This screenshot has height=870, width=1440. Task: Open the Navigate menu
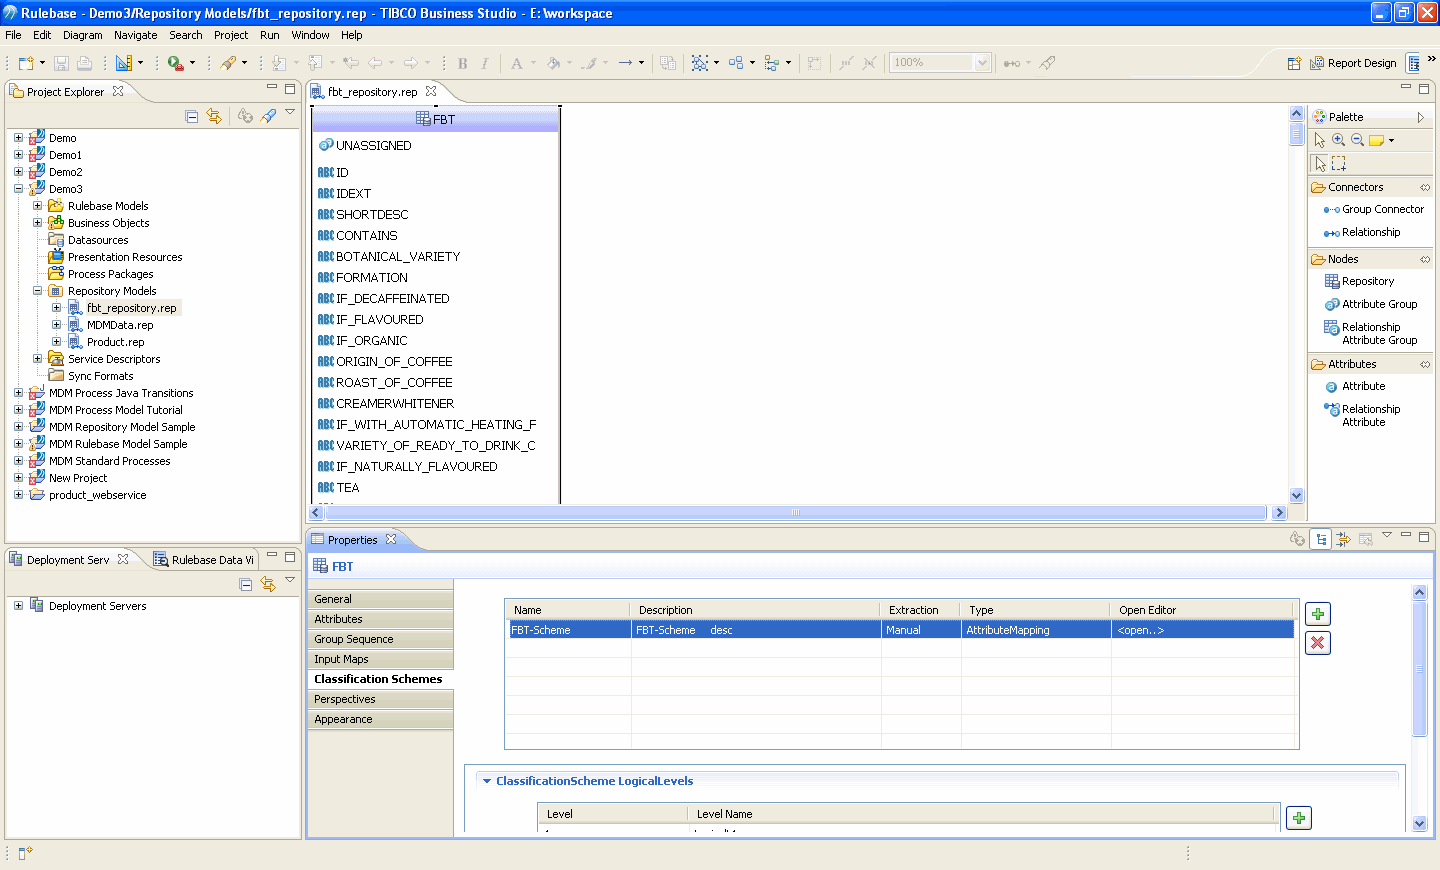[136, 35]
